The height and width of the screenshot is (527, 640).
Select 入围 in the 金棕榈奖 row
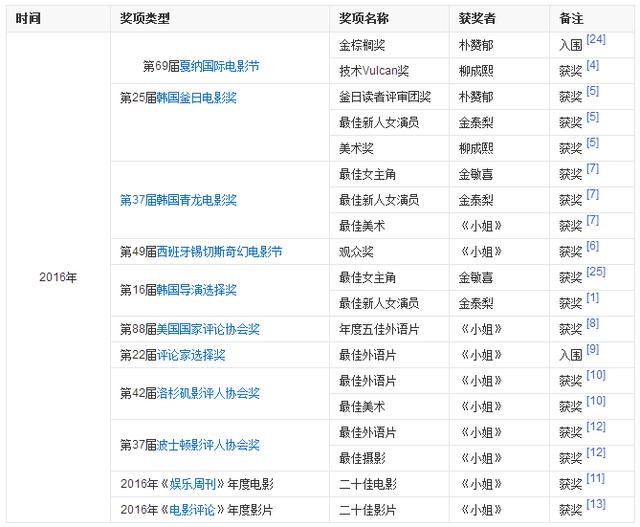[x=571, y=45]
